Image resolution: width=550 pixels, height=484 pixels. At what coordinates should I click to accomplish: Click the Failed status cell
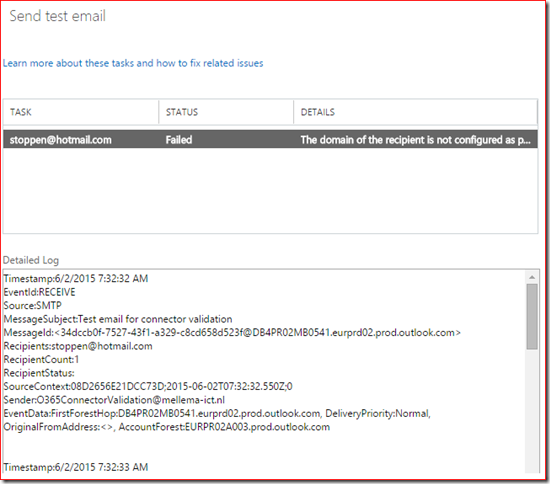pos(179,140)
